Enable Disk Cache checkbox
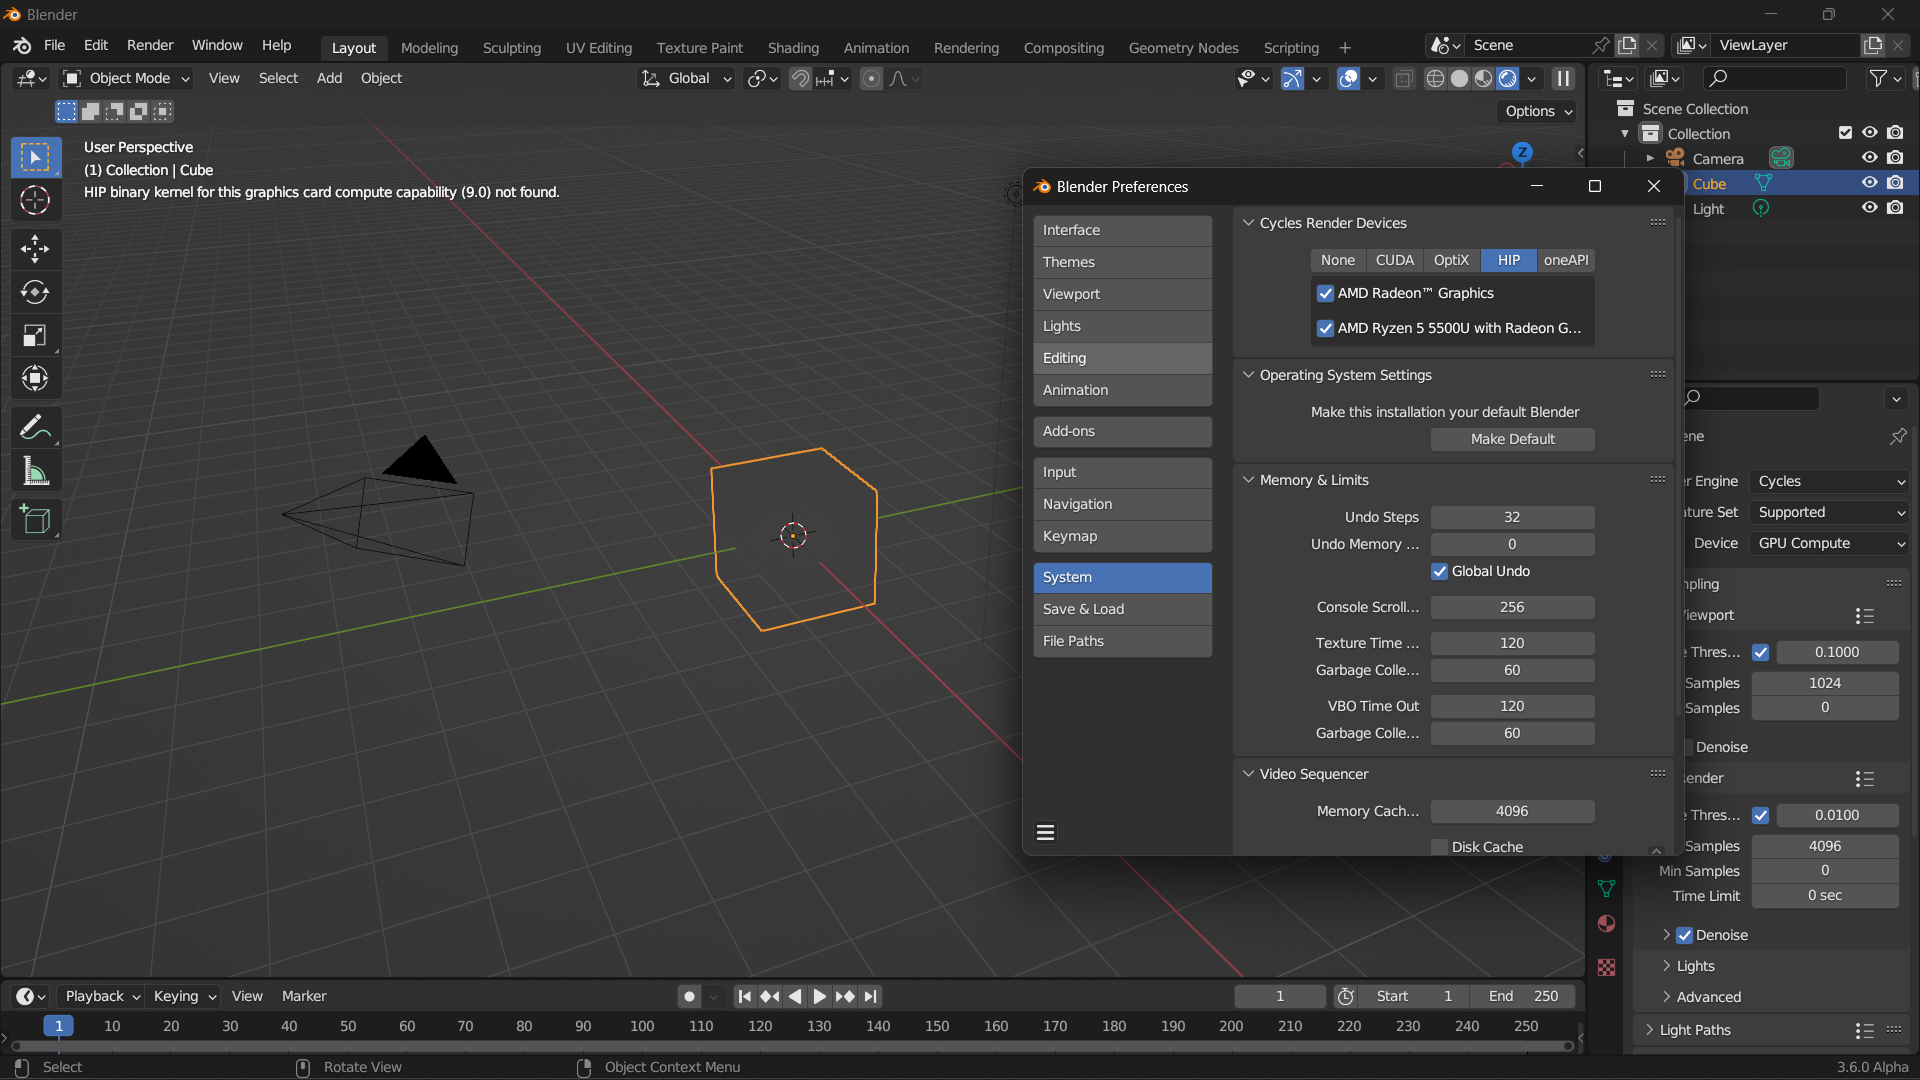The height and width of the screenshot is (1080, 1920). (x=1439, y=847)
